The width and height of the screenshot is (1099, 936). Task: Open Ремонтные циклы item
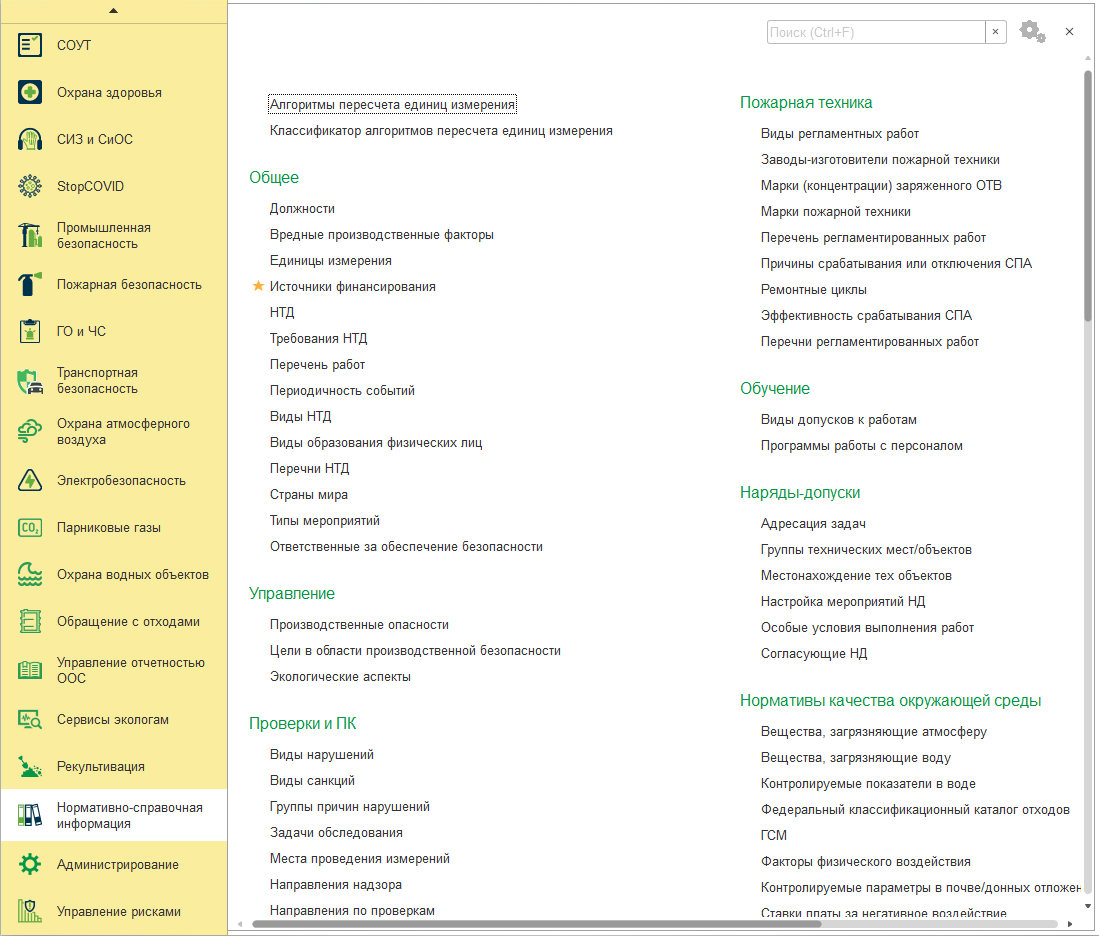(x=814, y=290)
